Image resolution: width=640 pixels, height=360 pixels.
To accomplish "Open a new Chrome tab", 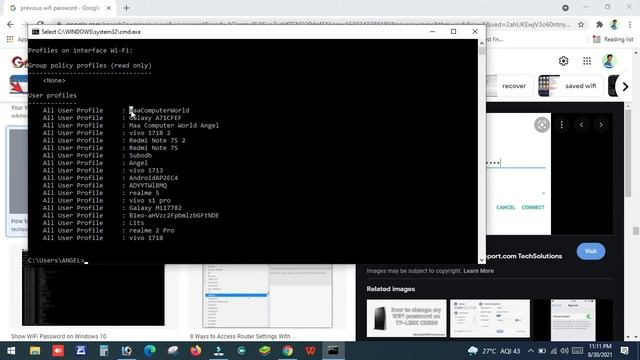I will pos(126,8).
